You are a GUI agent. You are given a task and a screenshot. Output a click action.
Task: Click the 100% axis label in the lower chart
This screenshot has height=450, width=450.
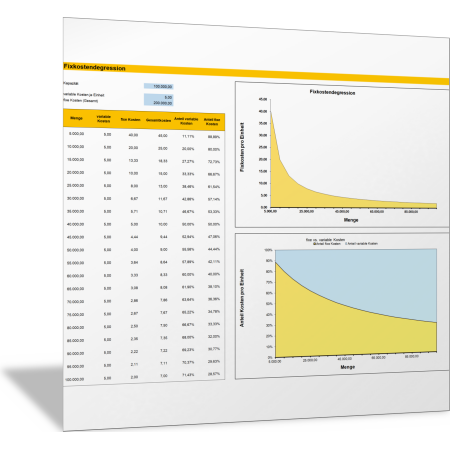tap(269, 250)
